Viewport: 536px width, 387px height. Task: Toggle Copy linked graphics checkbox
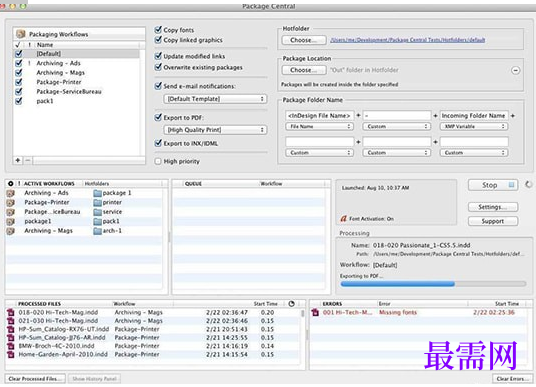point(158,40)
